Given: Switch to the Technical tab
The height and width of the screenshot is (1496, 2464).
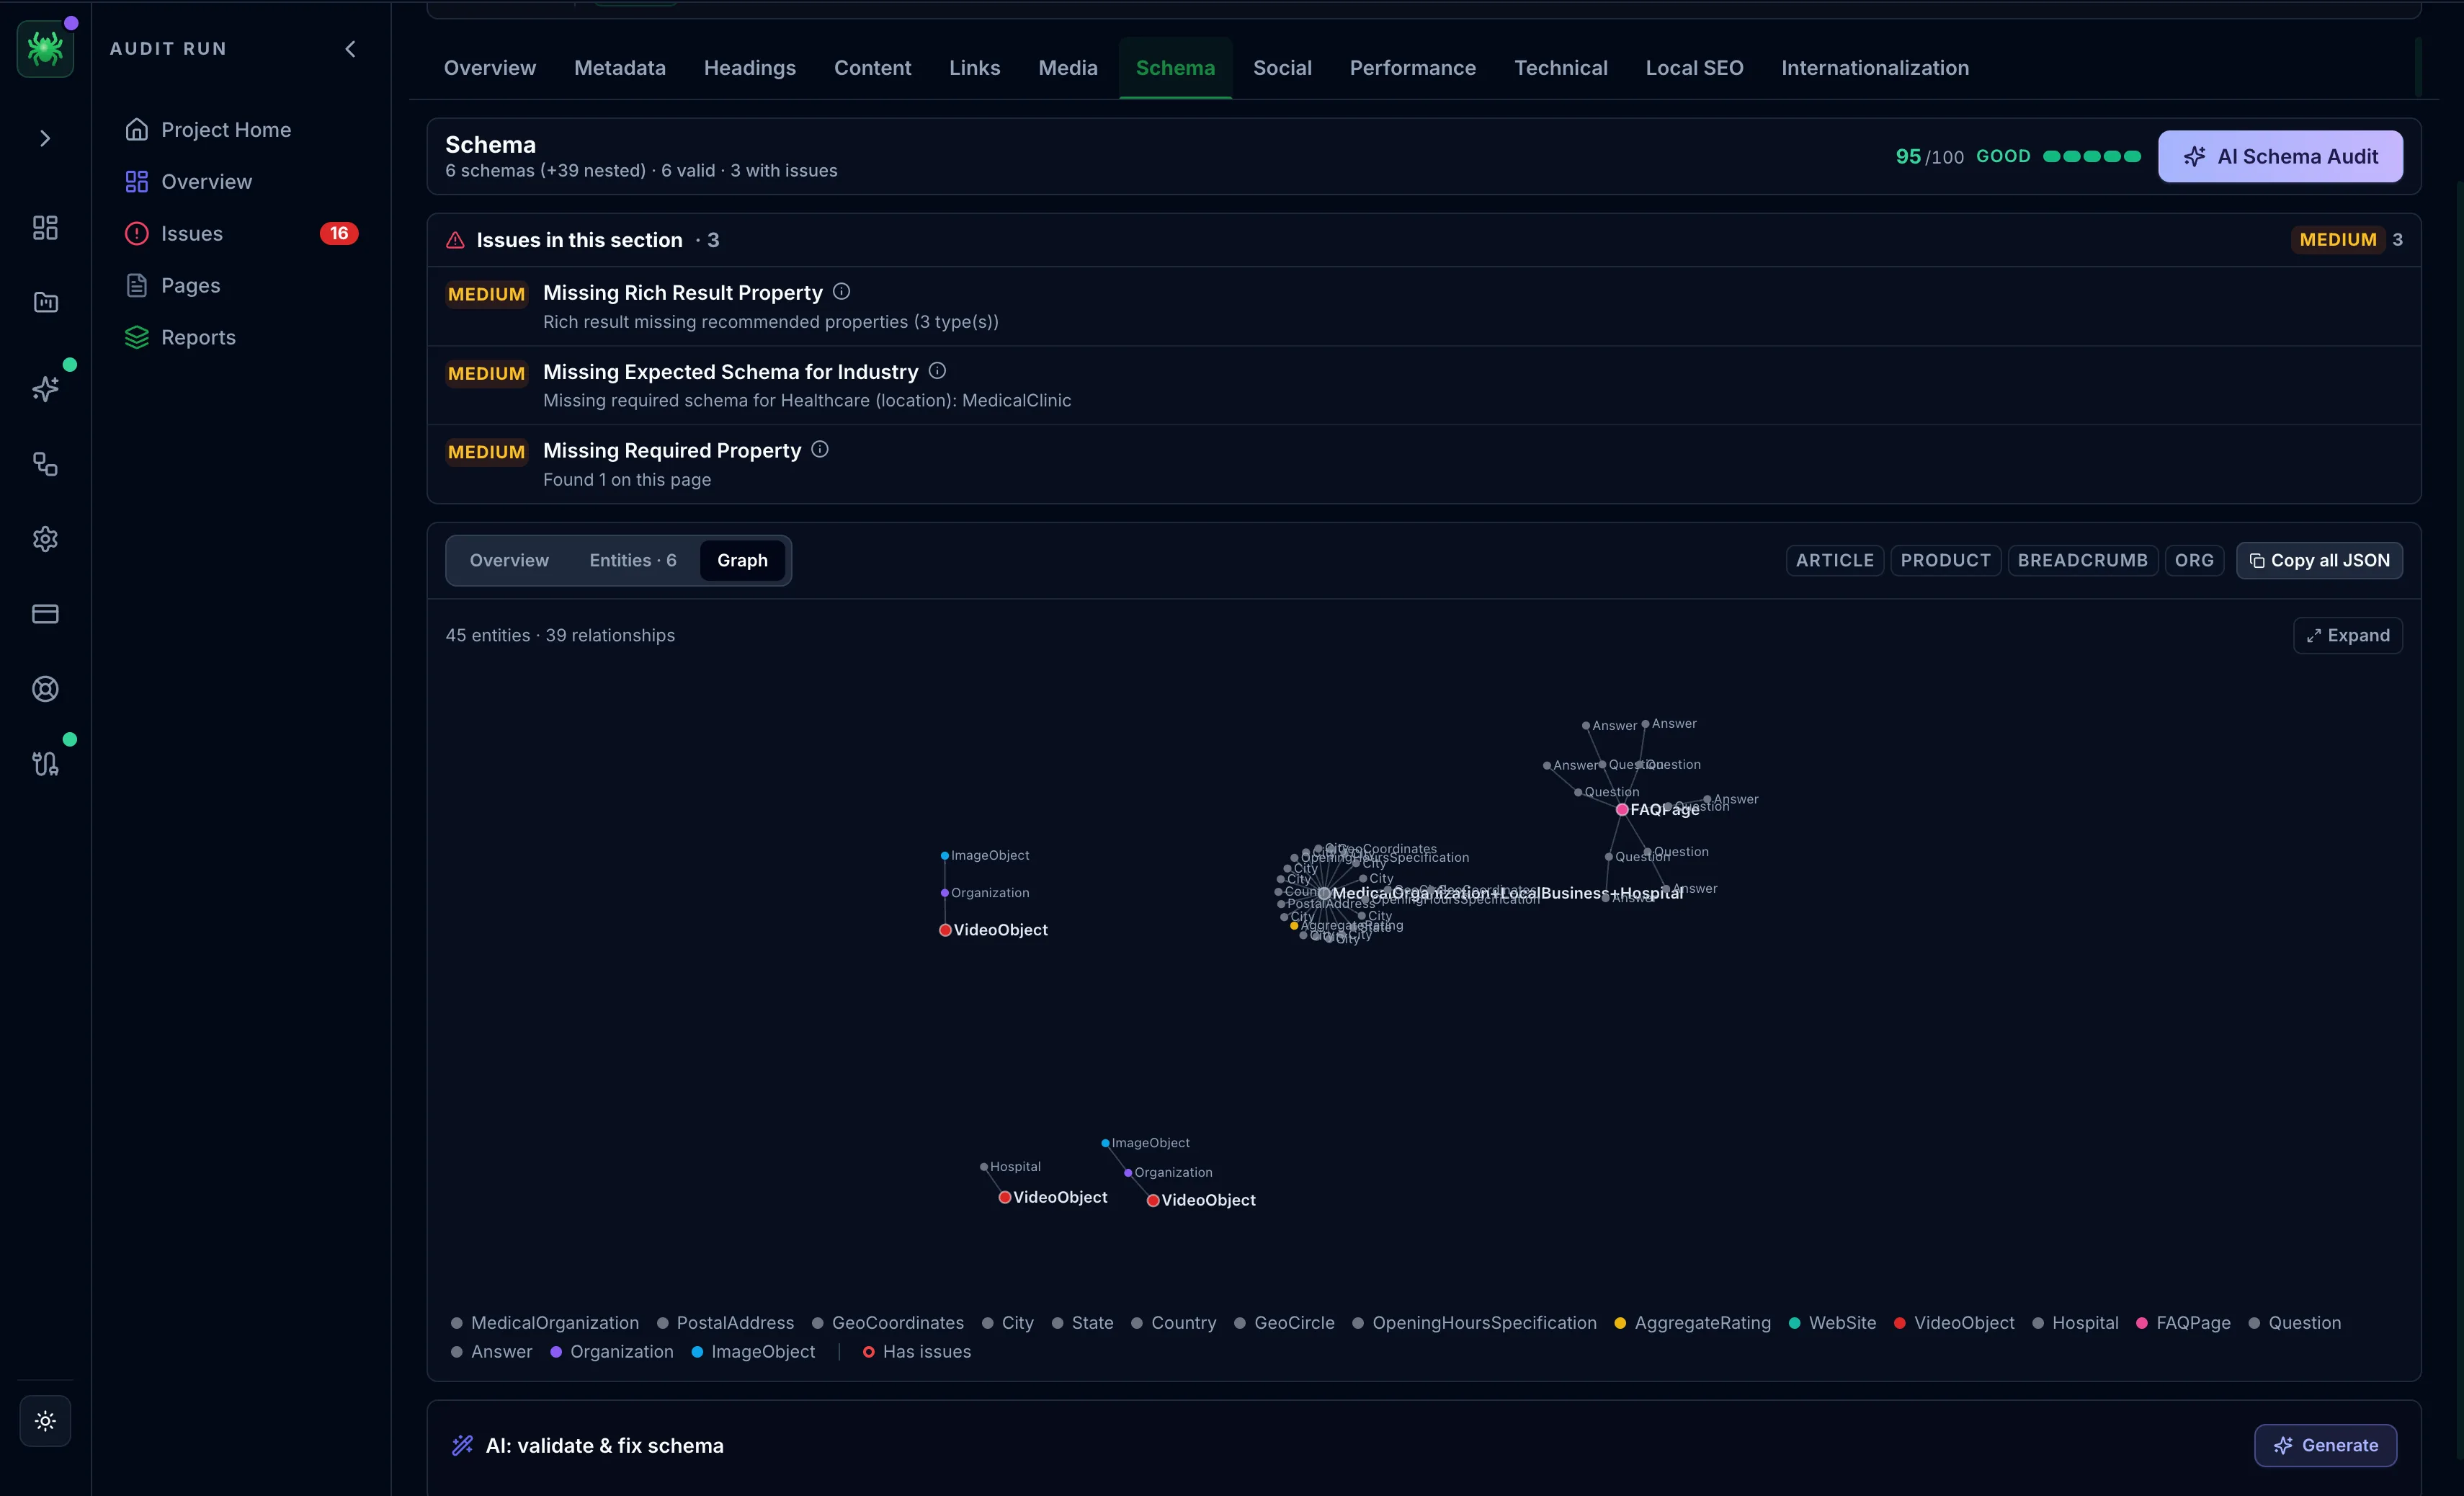Looking at the screenshot, I should [1561, 68].
